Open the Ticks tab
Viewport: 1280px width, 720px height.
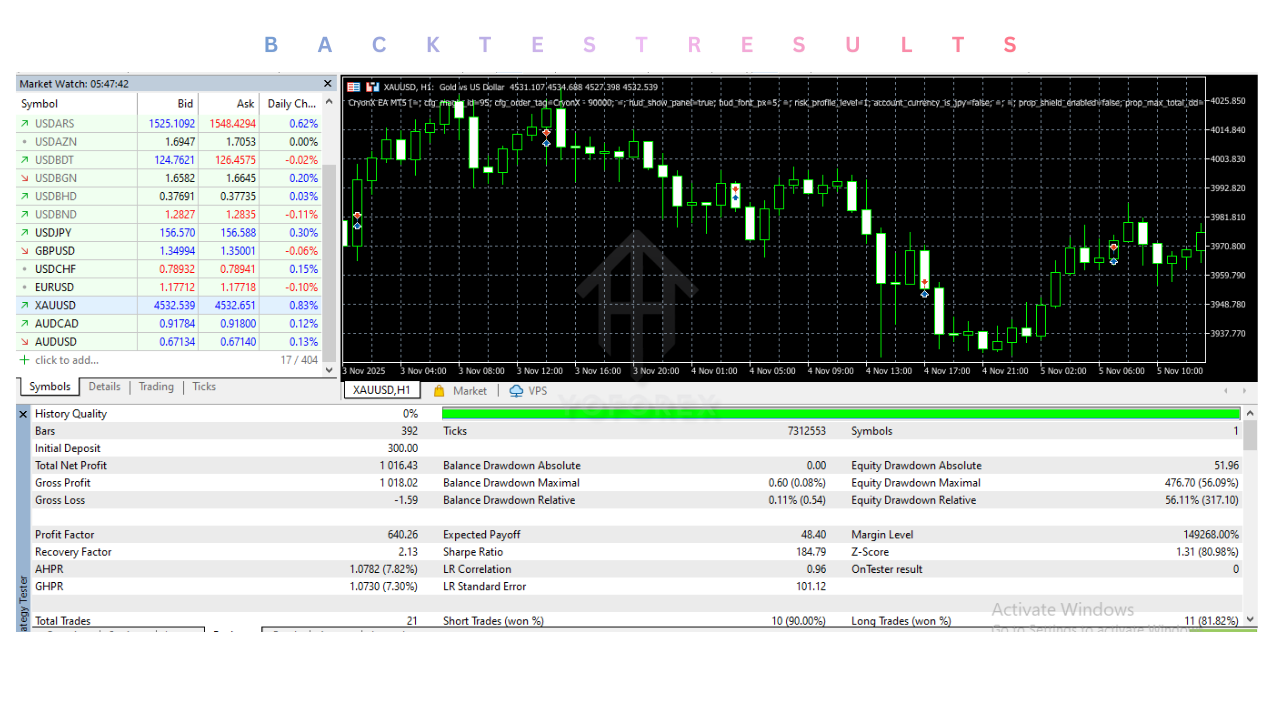pos(204,387)
